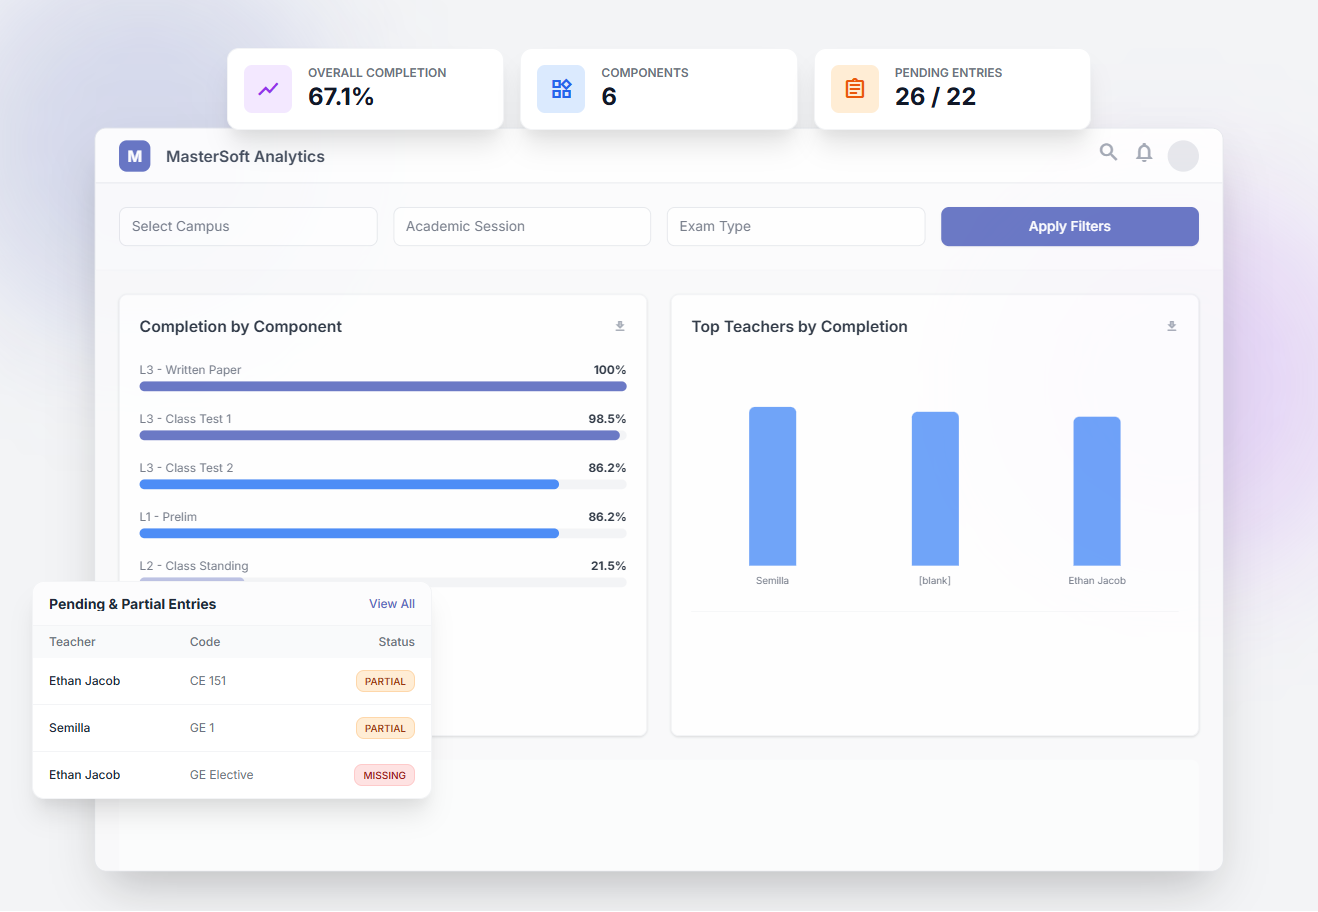The width and height of the screenshot is (1318, 912).
Task: Open the notifications bell
Action: (x=1144, y=153)
